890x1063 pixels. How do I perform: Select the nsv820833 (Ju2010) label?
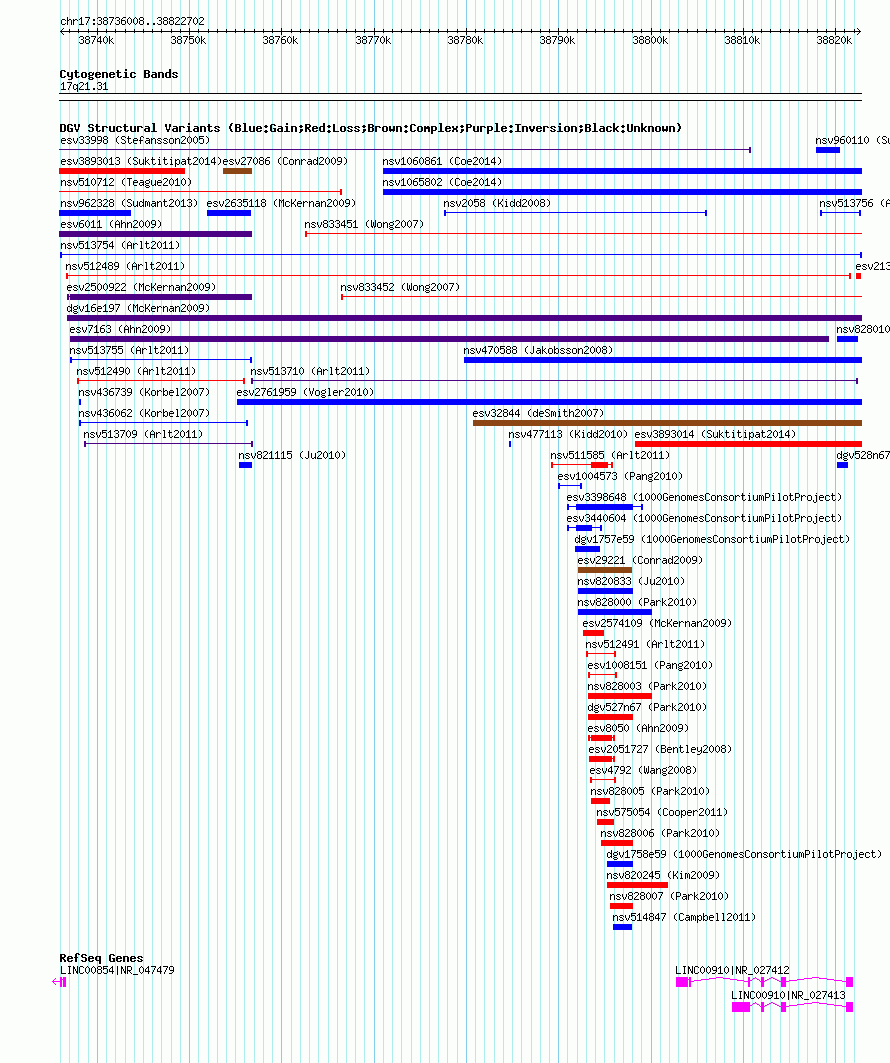631,582
